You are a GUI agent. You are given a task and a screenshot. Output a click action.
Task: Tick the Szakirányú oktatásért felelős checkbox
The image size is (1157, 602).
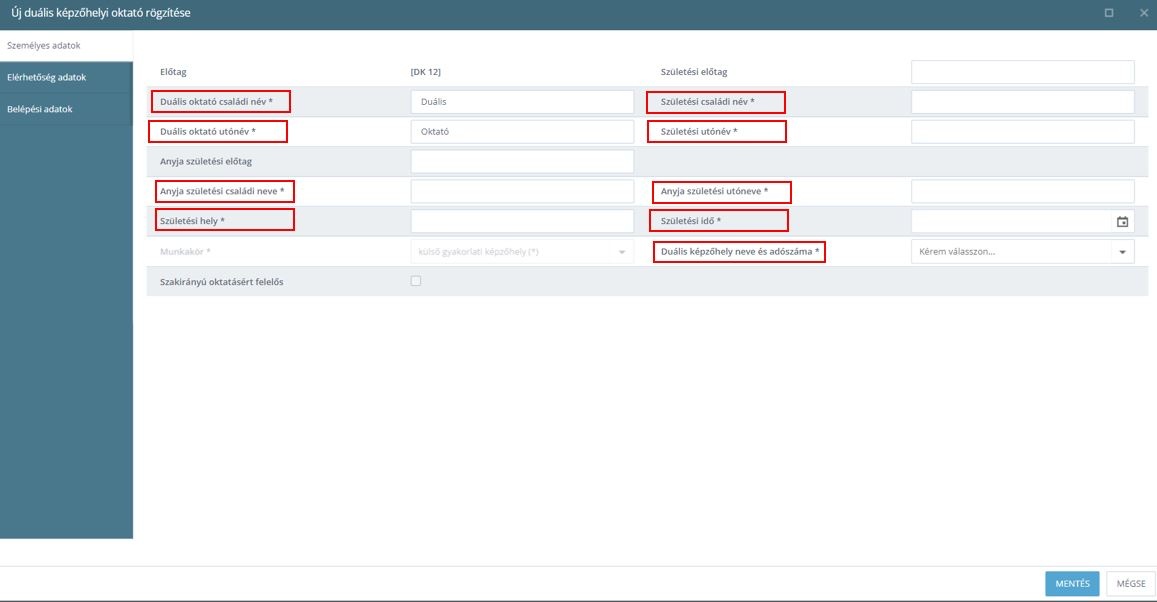pos(416,281)
